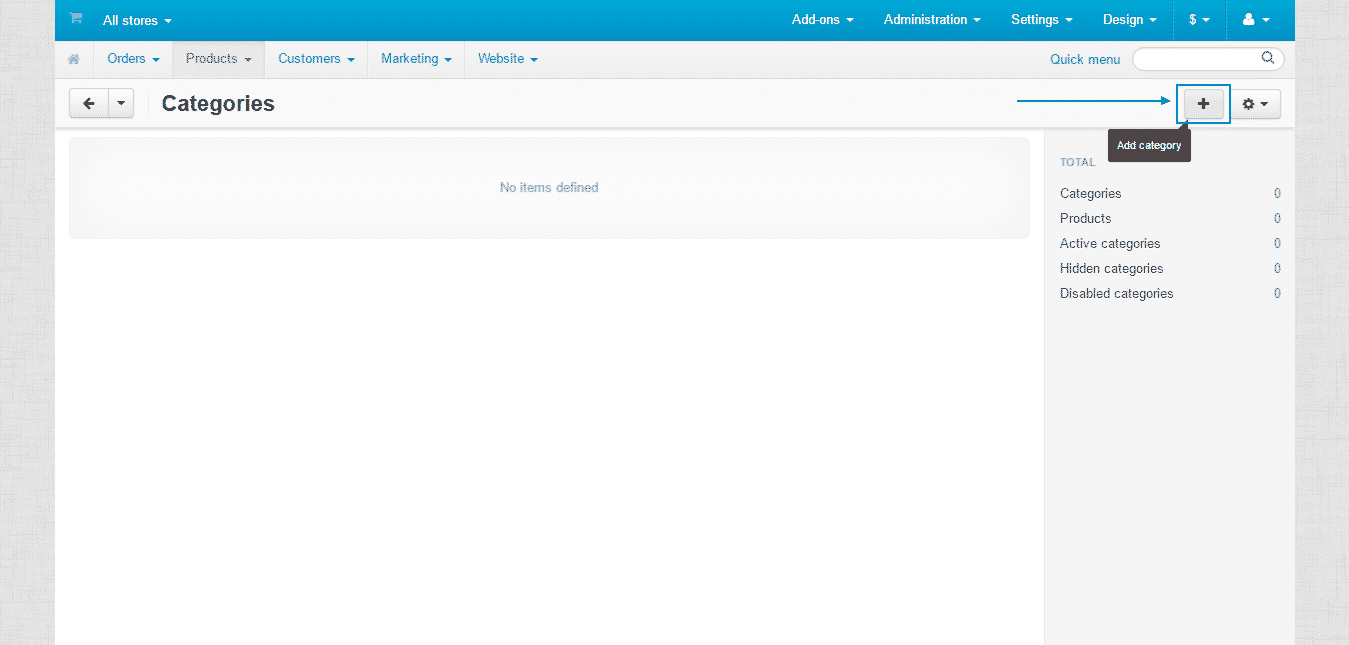Open the user account menu
This screenshot has height=645, width=1349.
click(1256, 19)
